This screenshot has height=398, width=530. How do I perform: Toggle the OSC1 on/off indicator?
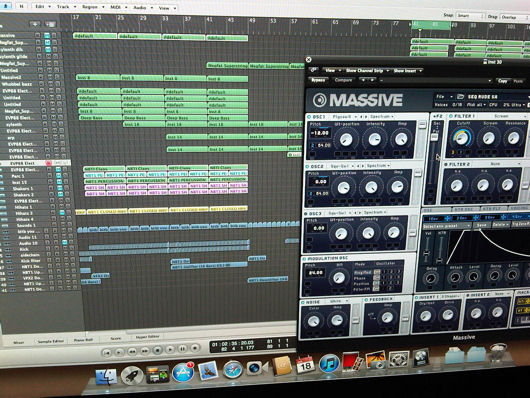[x=309, y=117]
